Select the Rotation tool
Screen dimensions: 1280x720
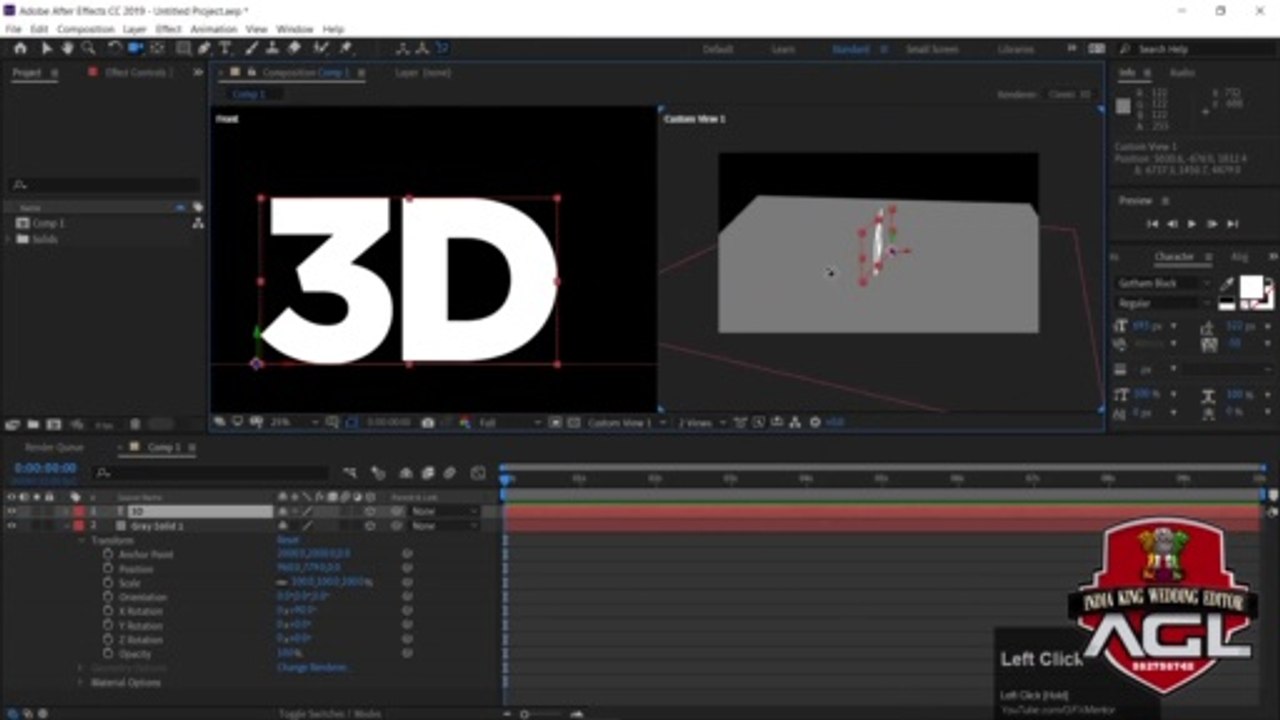pyautogui.click(x=114, y=48)
